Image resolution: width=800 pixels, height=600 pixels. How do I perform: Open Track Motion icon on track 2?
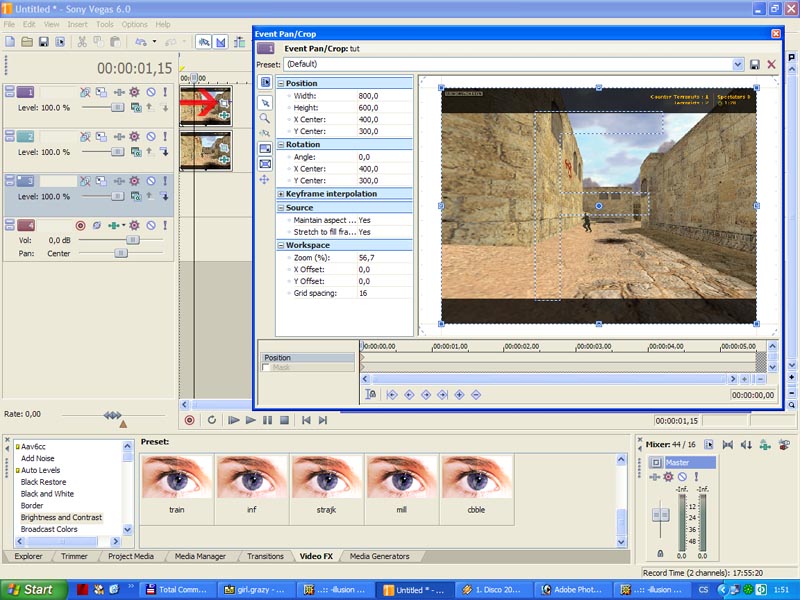click(102, 136)
